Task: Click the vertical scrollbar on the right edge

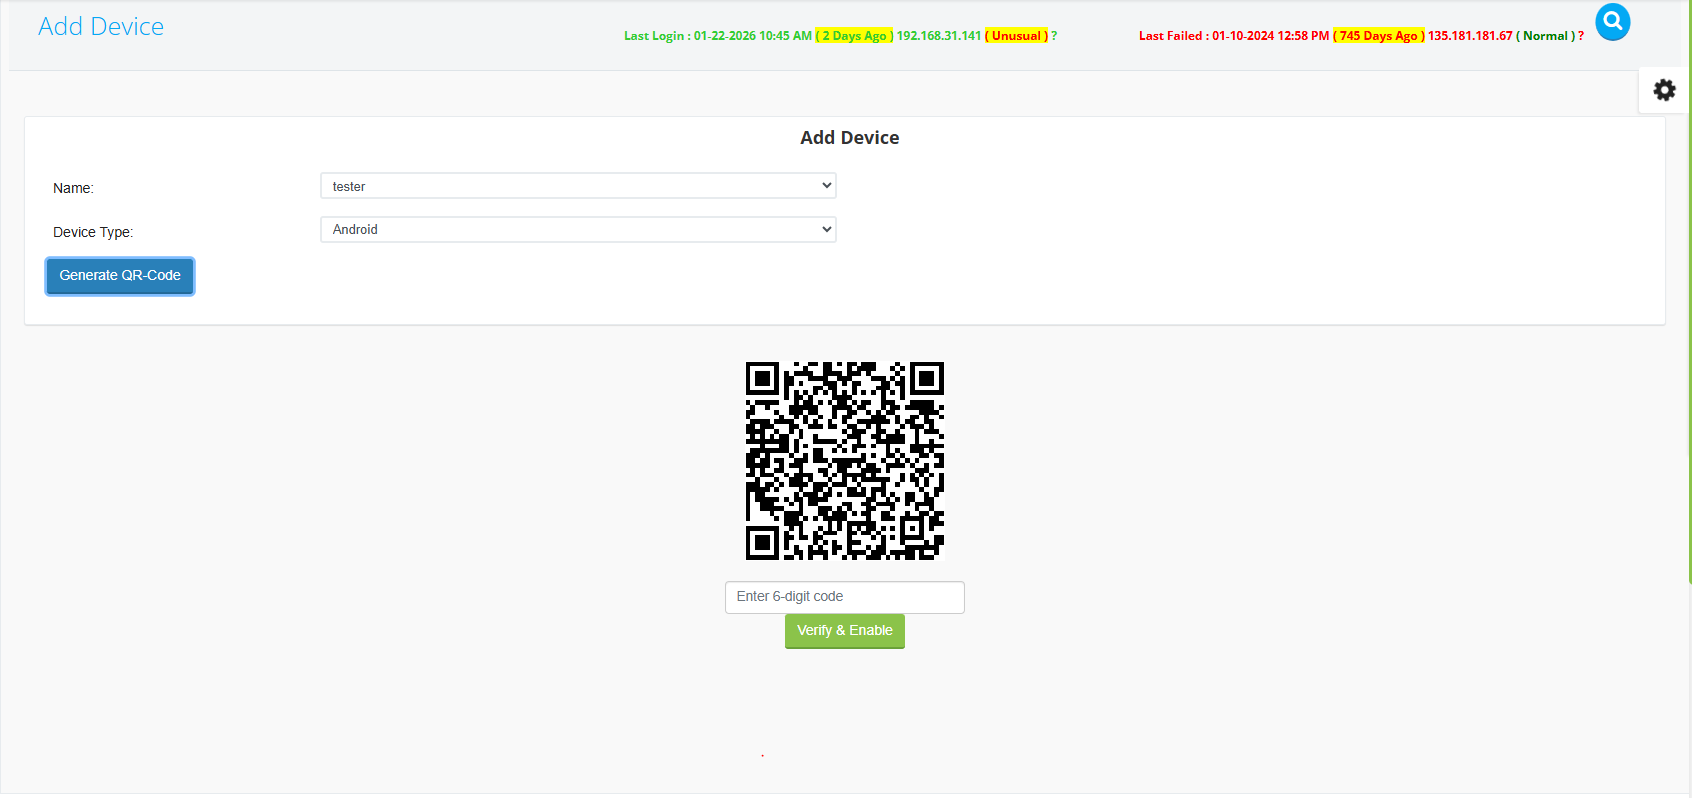Action: point(1689,300)
